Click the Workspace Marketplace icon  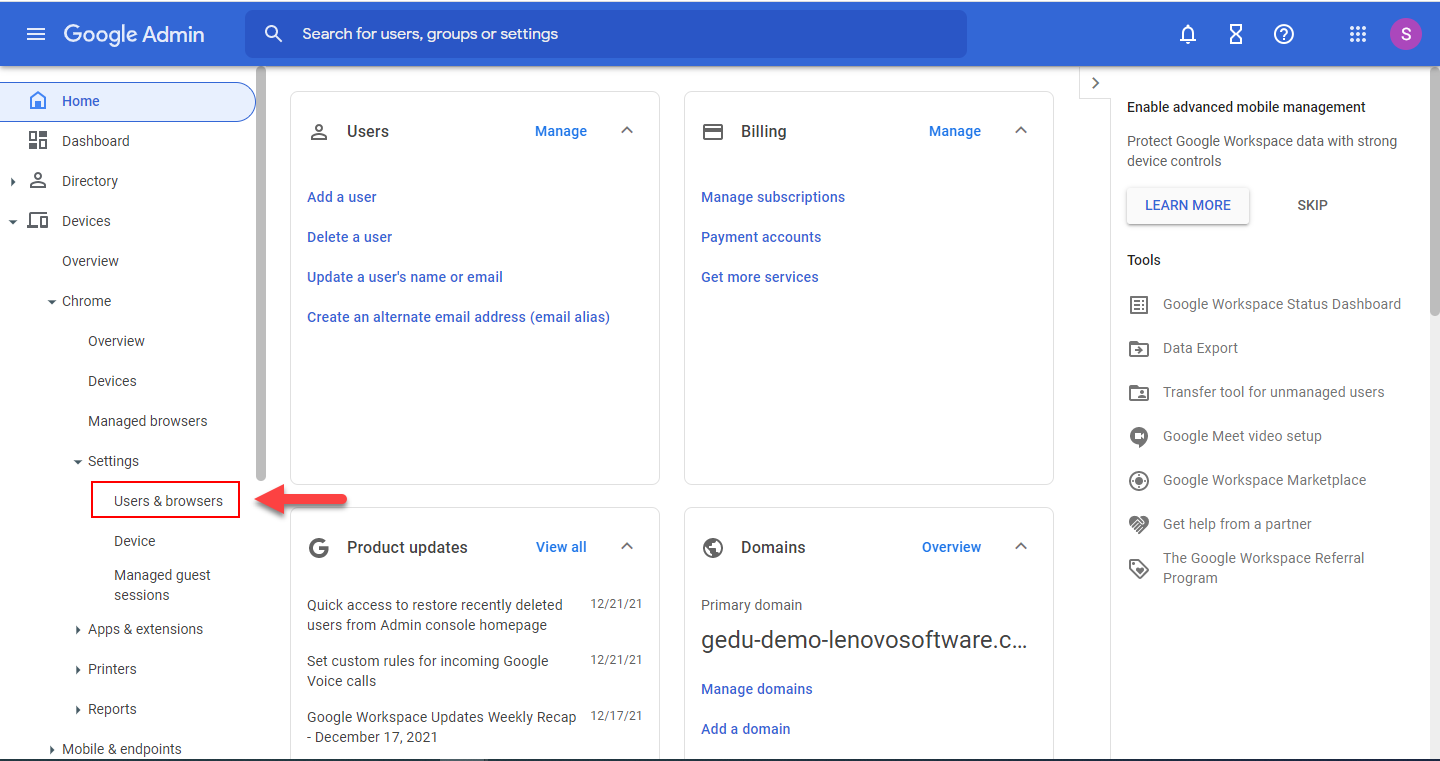click(x=1139, y=481)
